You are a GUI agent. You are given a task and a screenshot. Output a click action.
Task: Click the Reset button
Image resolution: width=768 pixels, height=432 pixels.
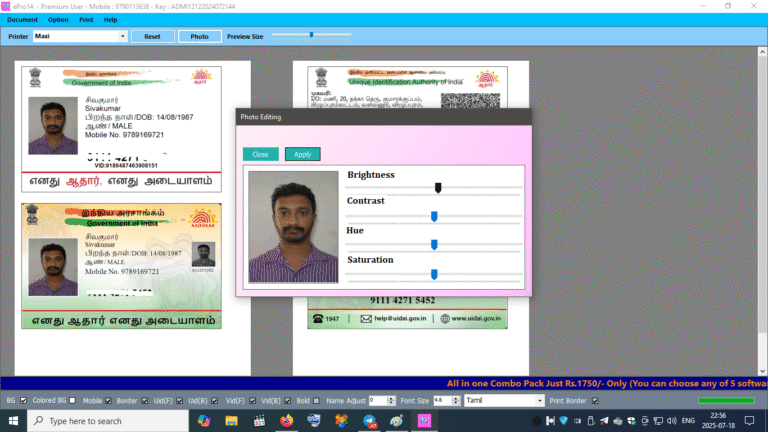point(152,36)
